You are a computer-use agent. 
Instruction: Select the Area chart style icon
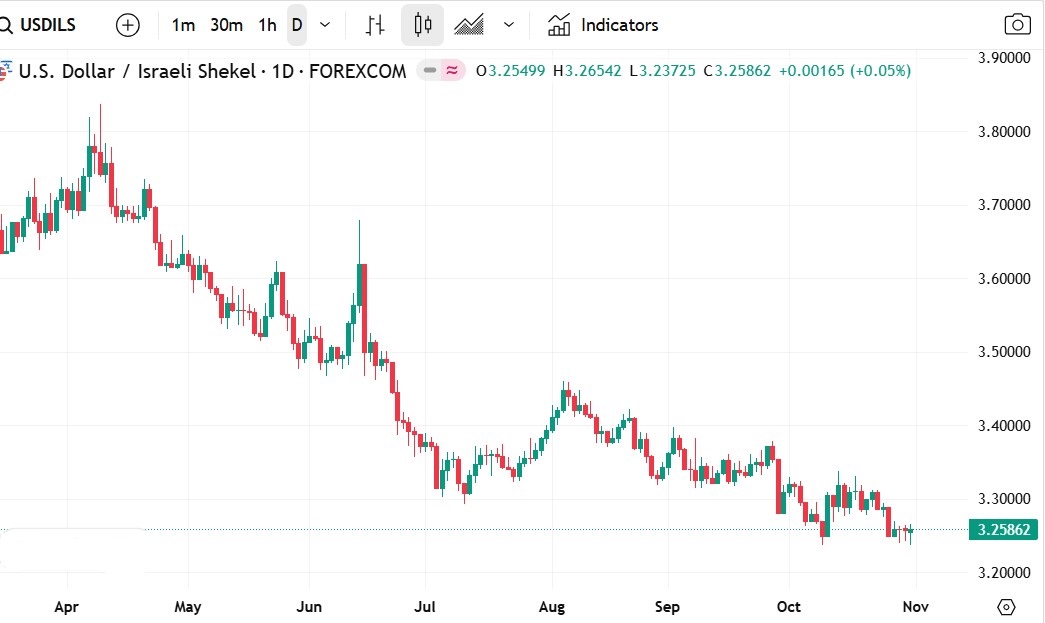pos(469,25)
